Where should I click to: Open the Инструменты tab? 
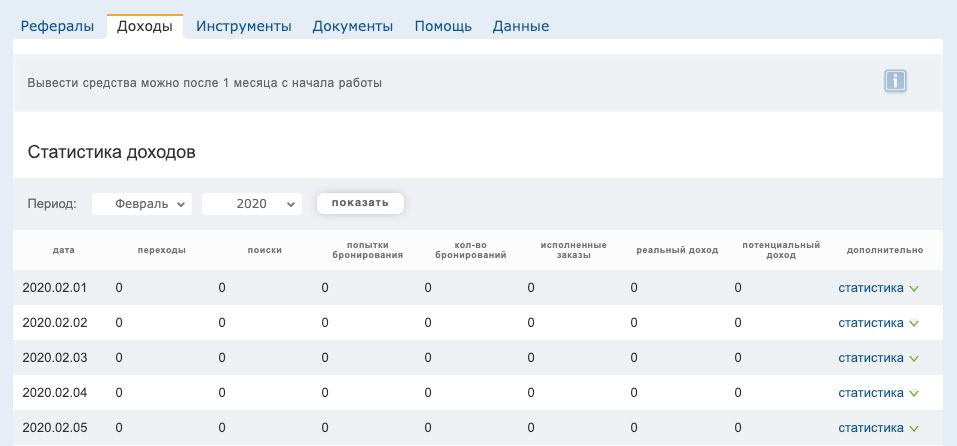click(x=243, y=27)
